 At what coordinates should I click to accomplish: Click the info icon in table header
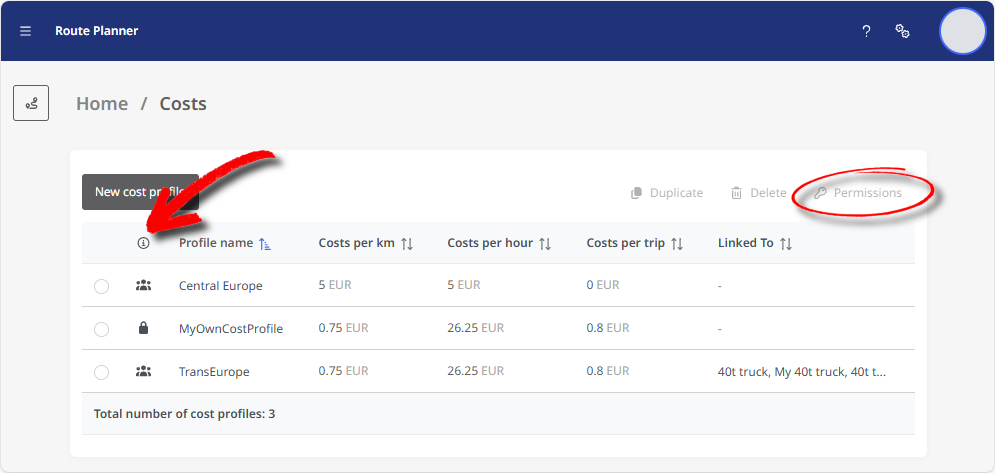[143, 243]
